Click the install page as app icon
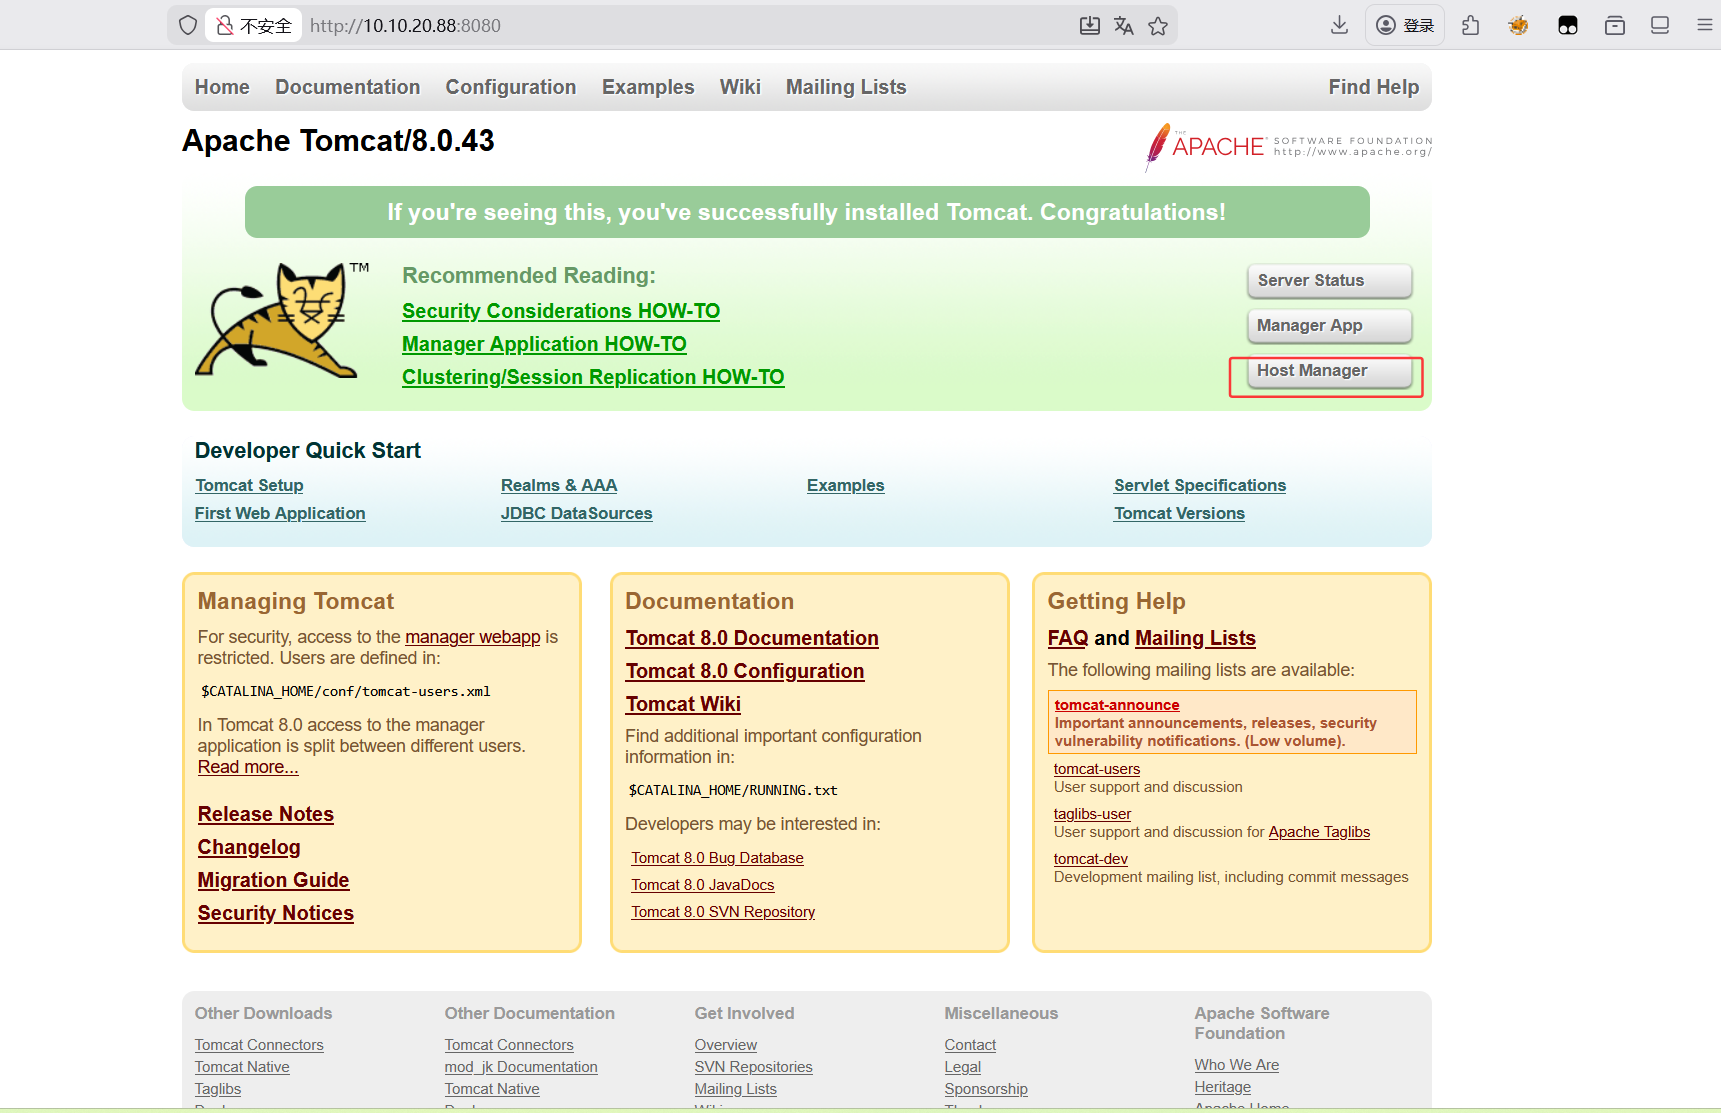 pos(1090,26)
